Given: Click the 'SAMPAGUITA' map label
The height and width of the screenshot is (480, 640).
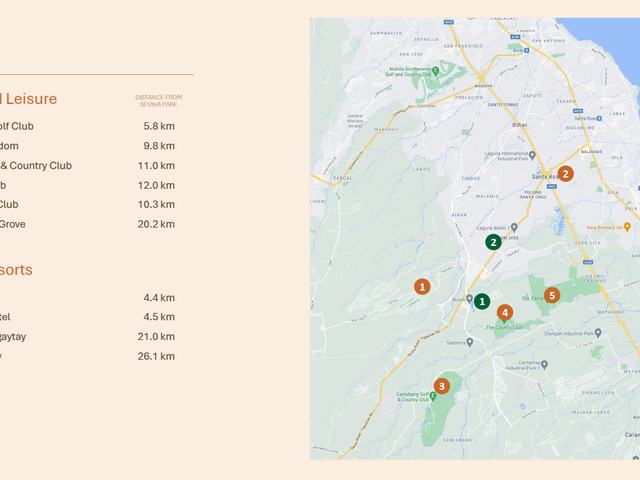Looking at the screenshot, I should pos(386,33).
